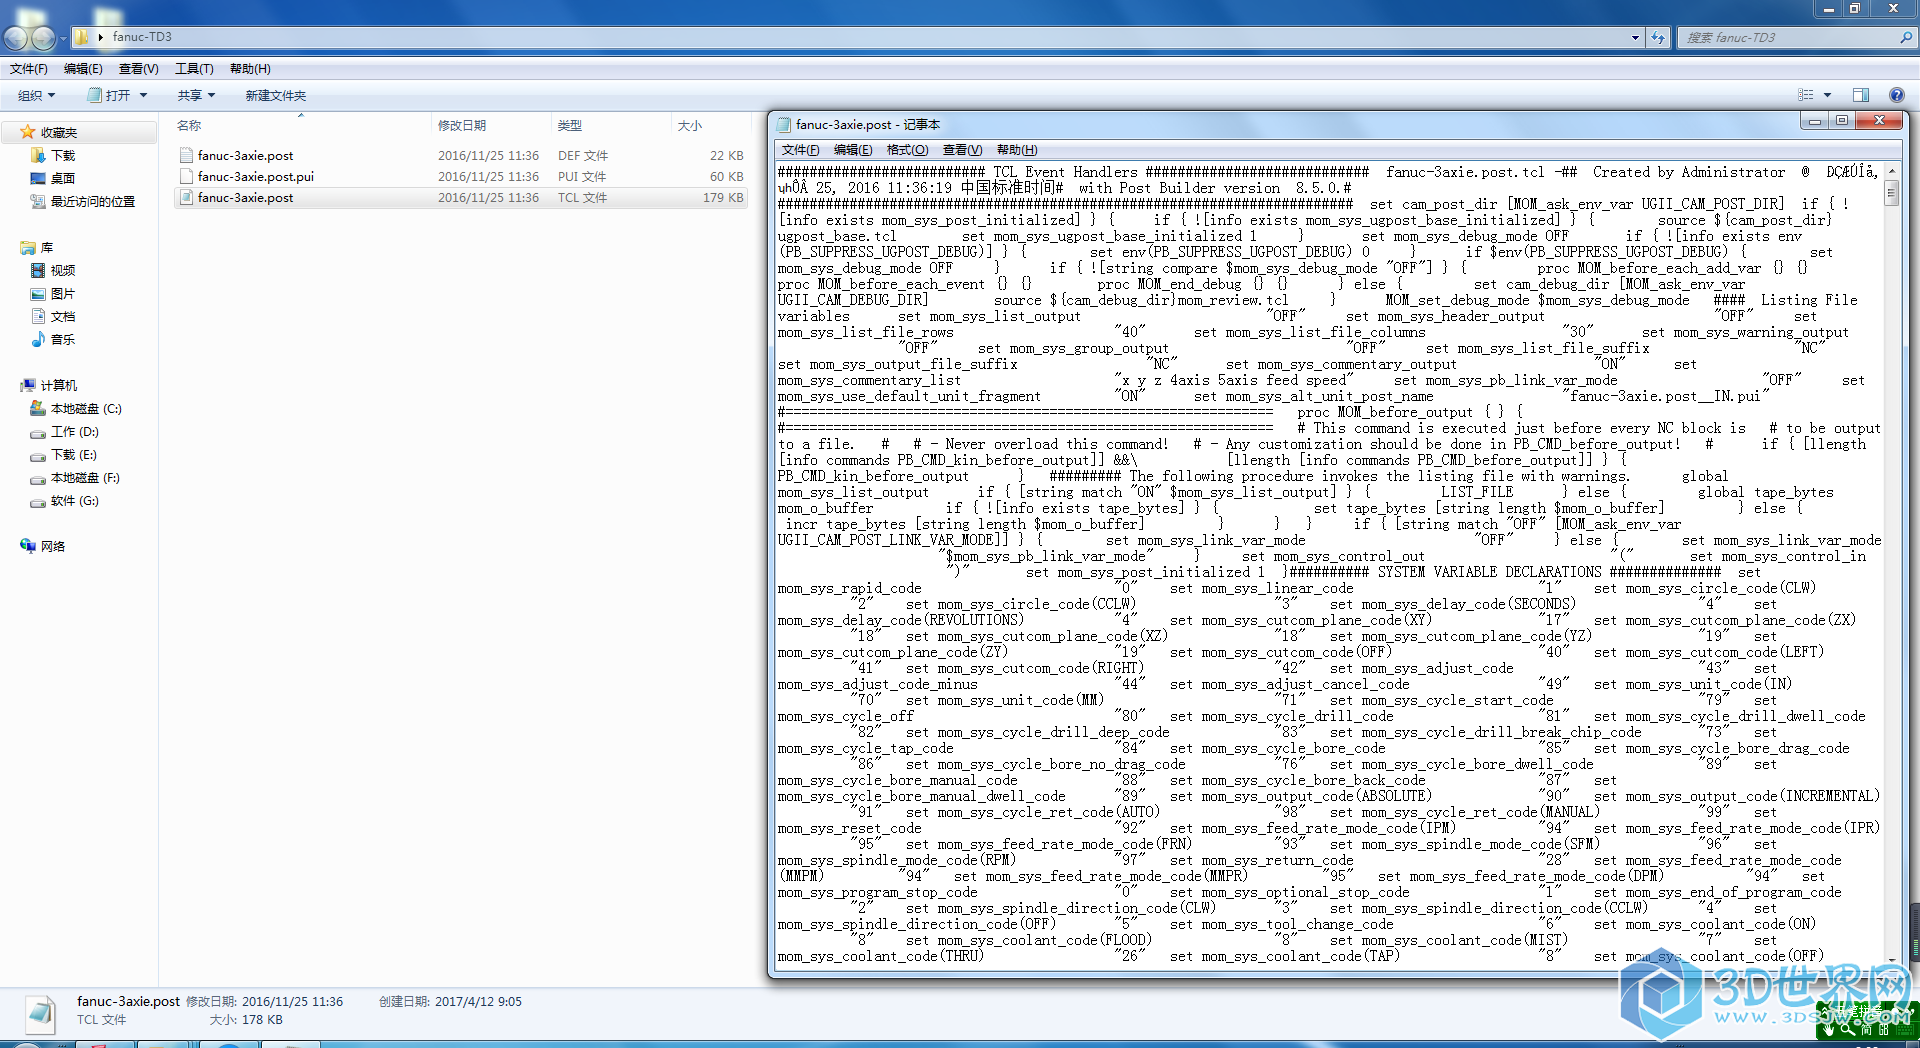Sort by Name (名称) column header
Screen dimensions: 1920x1048
(x=302, y=125)
